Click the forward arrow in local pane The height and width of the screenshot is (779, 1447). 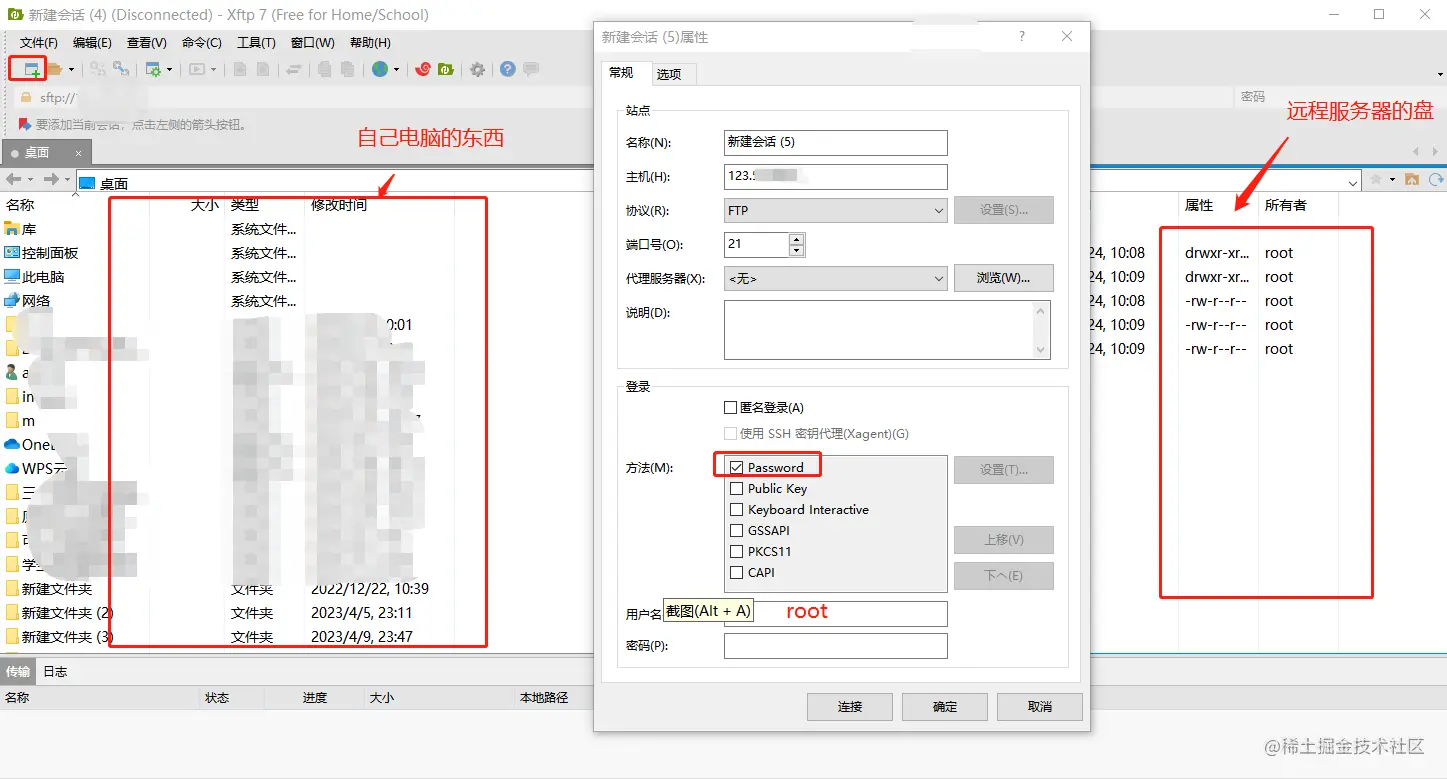pos(50,180)
